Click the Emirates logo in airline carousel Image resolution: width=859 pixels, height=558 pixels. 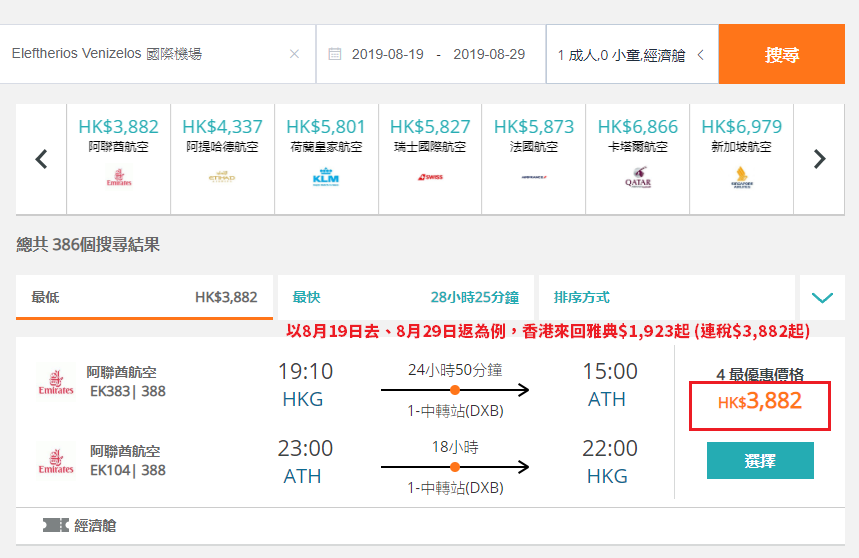point(119,177)
